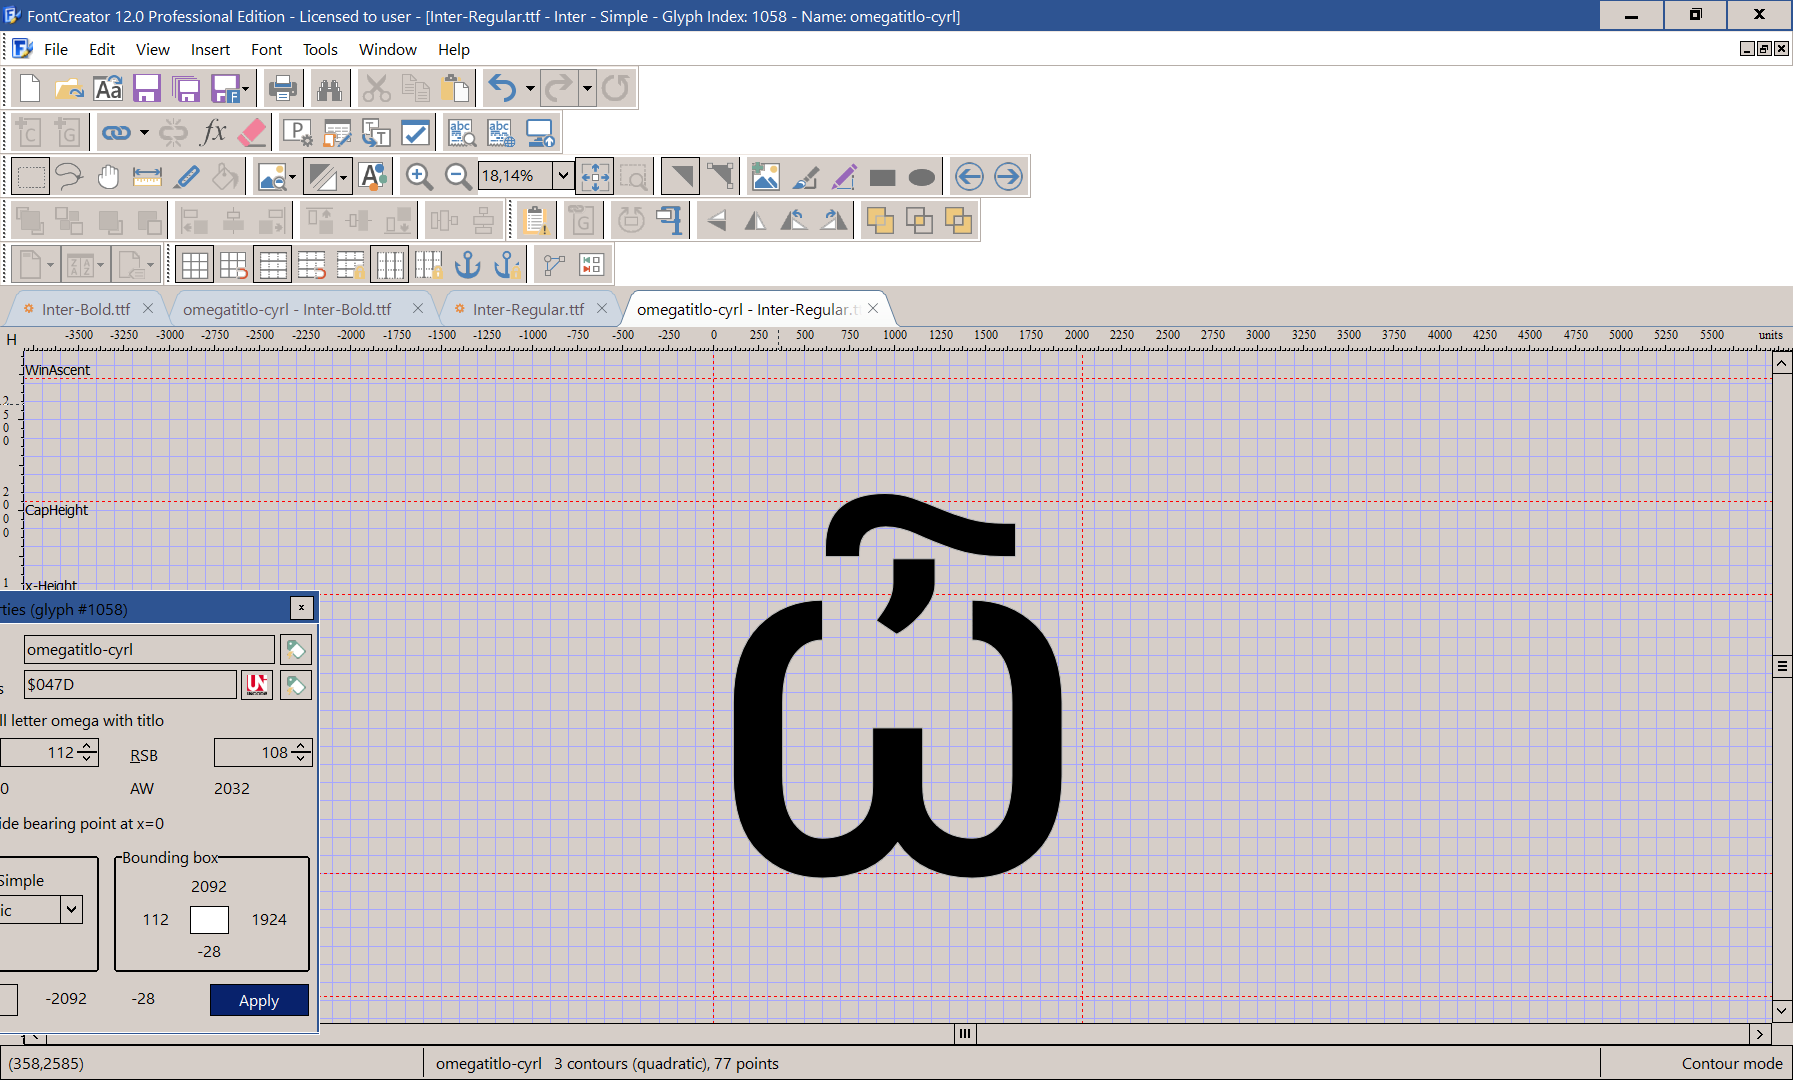Select the freehand lasso selection tool

pyautogui.click(x=69, y=177)
